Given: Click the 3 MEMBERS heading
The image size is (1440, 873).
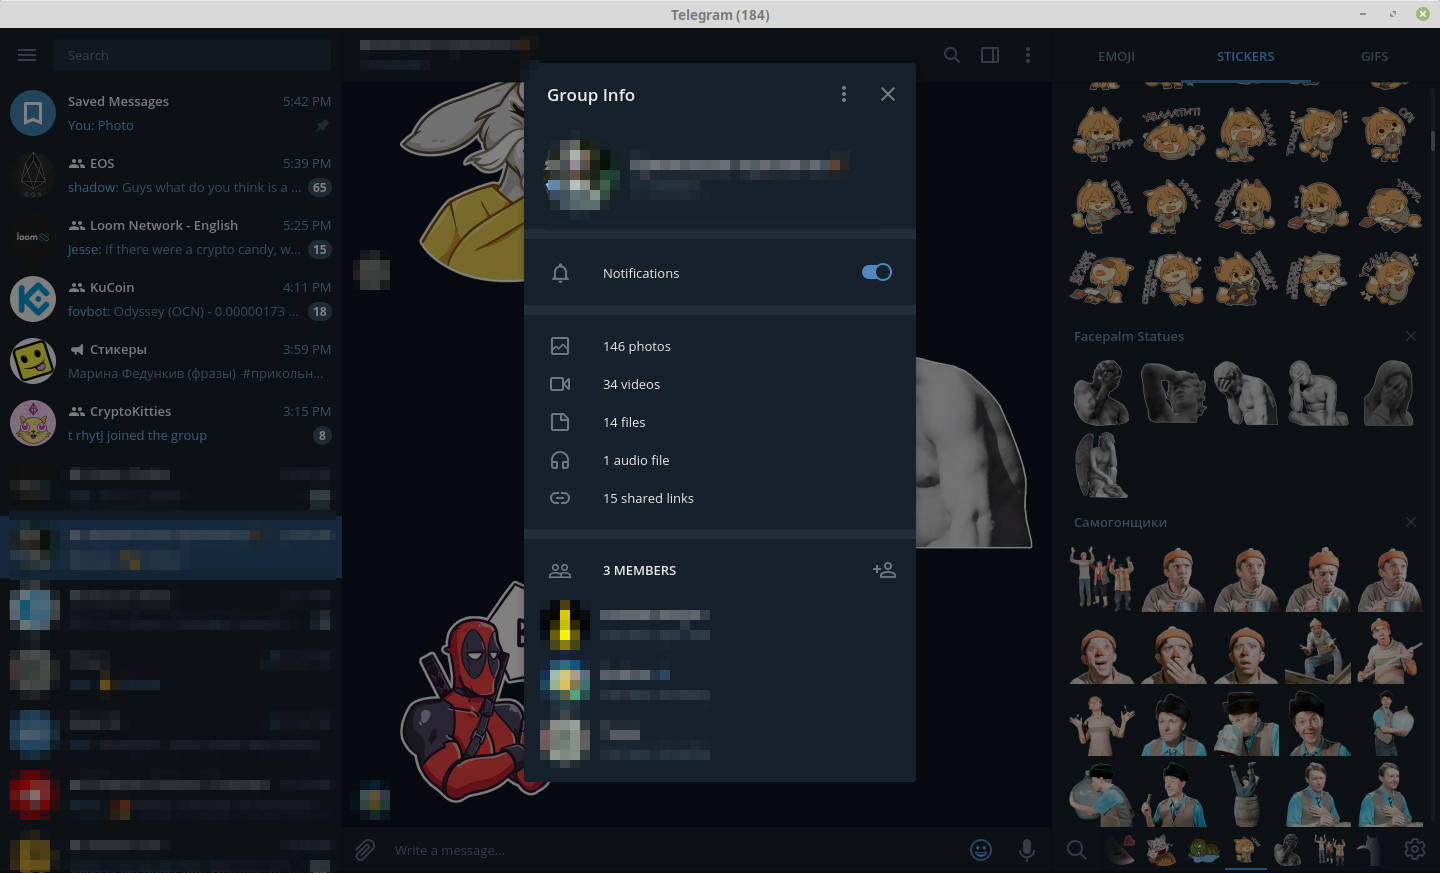Looking at the screenshot, I should click(639, 570).
